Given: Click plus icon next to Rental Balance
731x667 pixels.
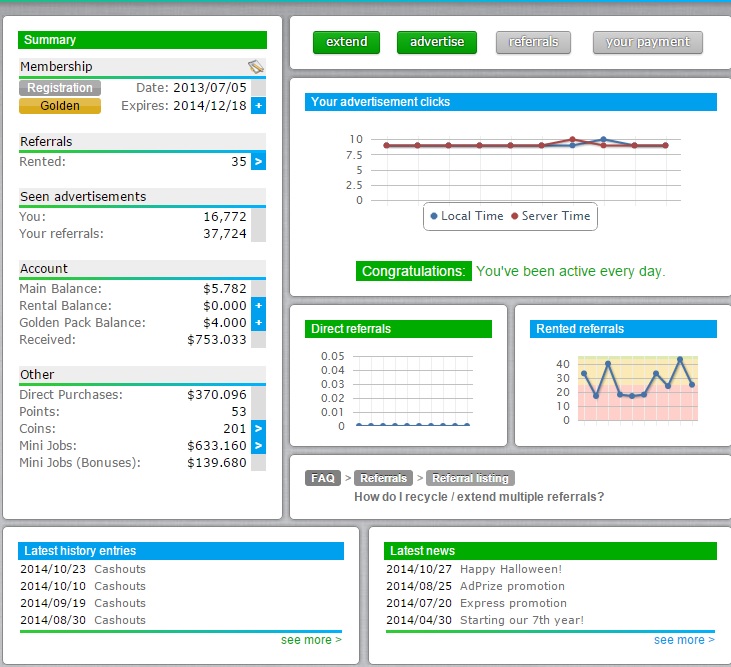Looking at the screenshot, I should (x=259, y=305).
